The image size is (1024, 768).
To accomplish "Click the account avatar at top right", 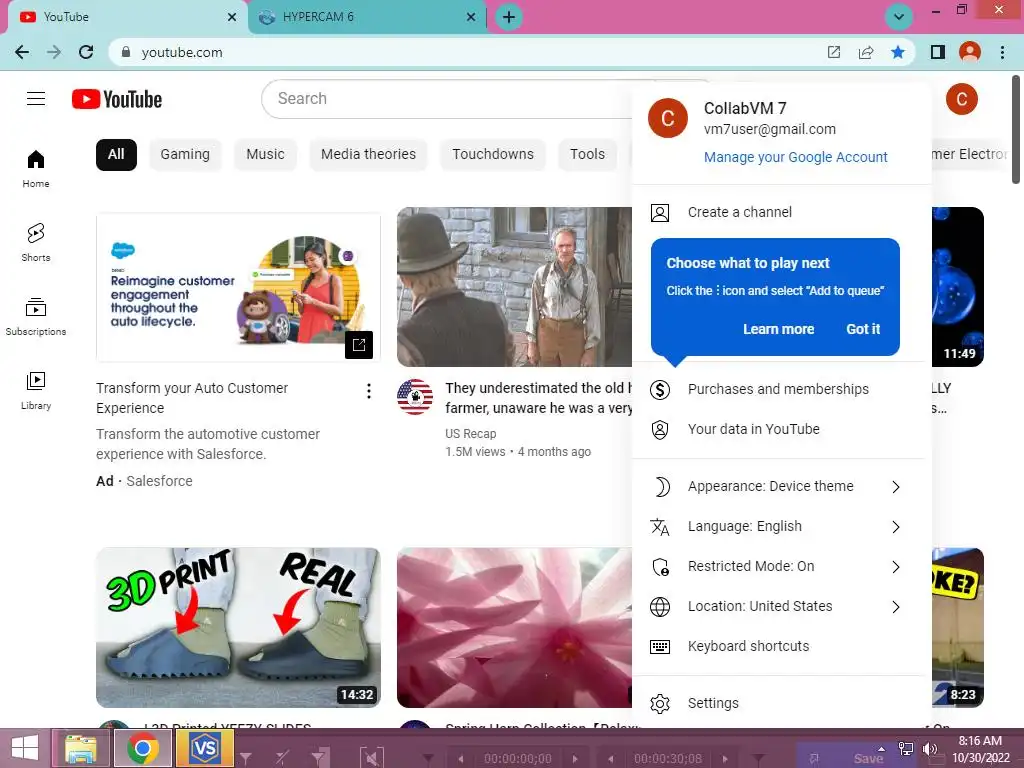I will (961, 99).
